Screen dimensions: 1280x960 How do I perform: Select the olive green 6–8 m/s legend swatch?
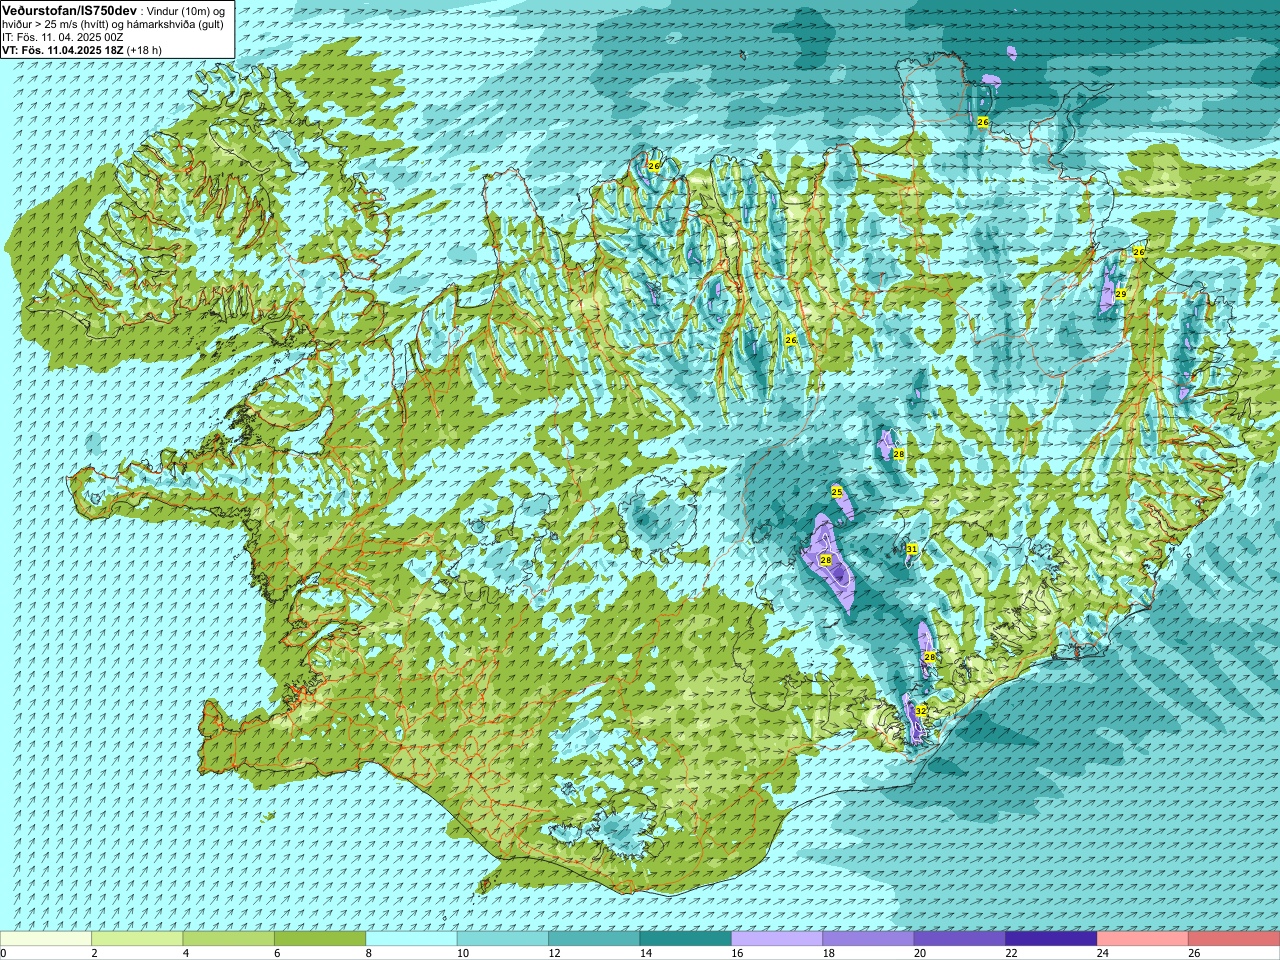320,939
